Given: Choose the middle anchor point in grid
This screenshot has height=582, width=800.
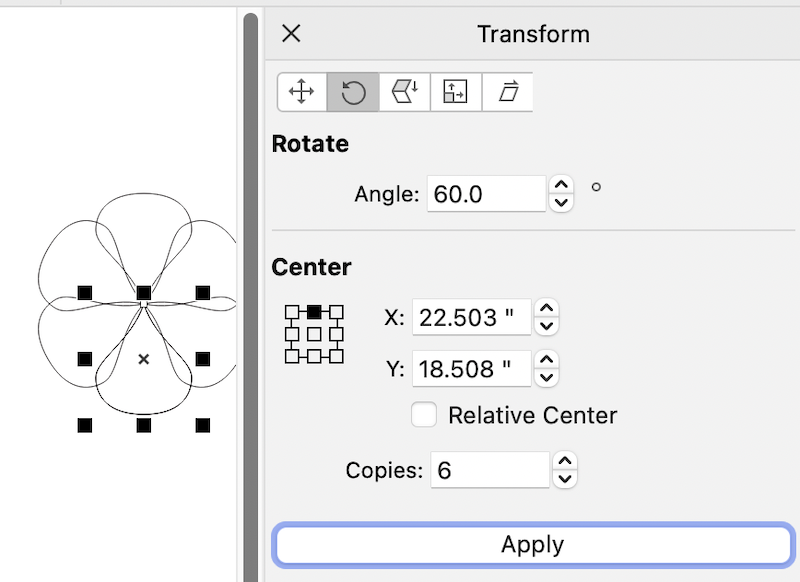Looking at the screenshot, I should [x=314, y=333].
